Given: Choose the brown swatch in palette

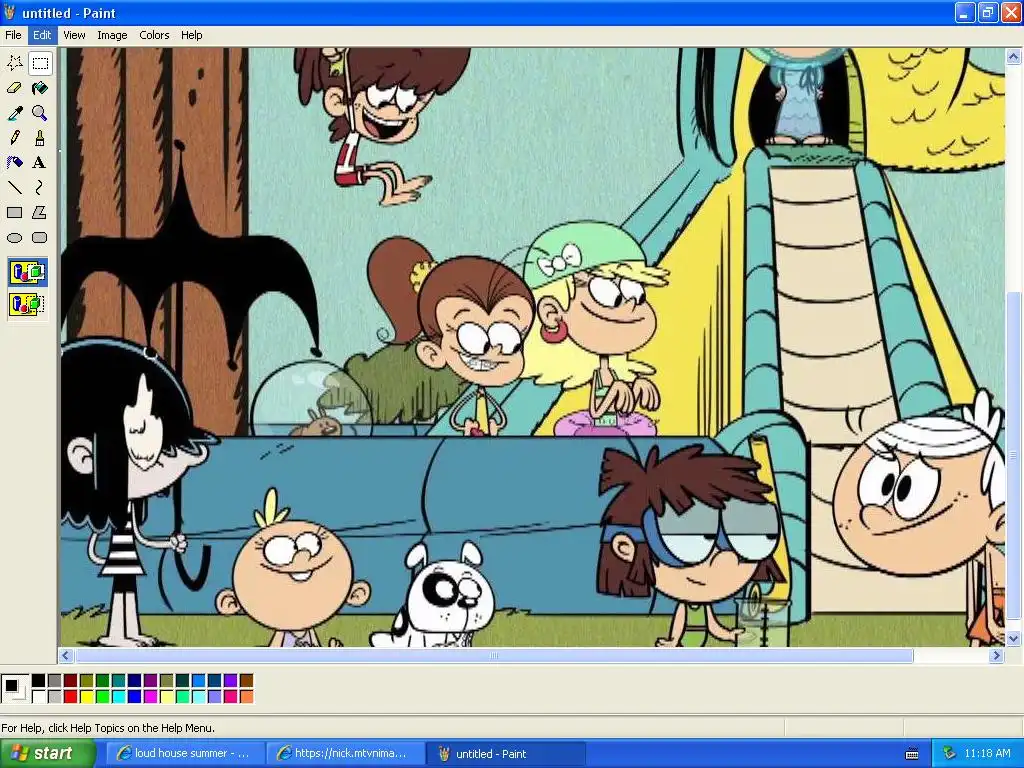Looking at the screenshot, I should point(246,680).
